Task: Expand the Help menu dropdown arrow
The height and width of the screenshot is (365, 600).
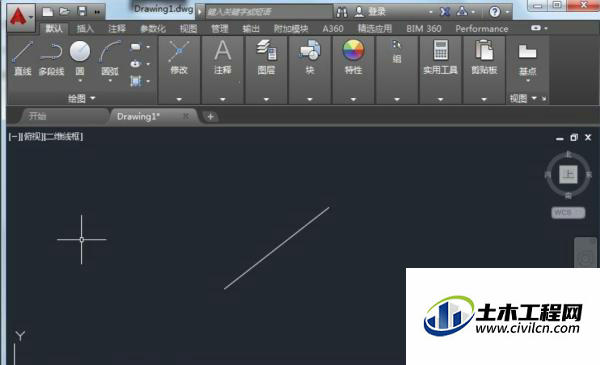Action: tap(508, 12)
